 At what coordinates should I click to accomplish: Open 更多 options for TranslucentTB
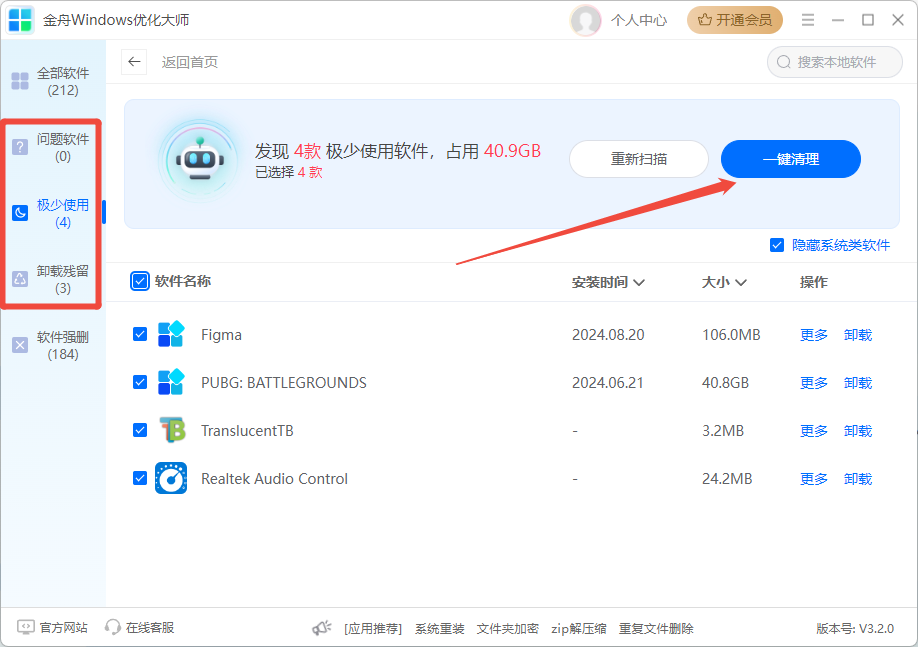coord(814,431)
